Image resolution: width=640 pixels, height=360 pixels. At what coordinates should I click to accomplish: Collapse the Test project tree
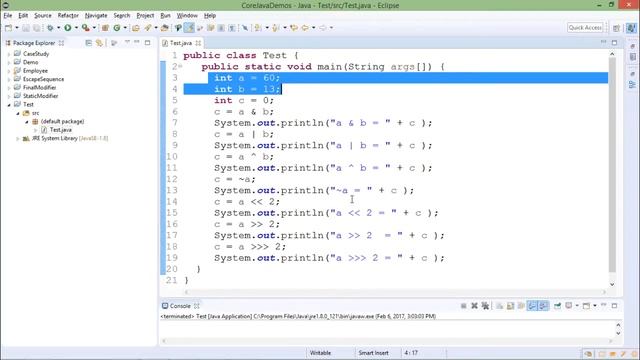(x=9, y=105)
